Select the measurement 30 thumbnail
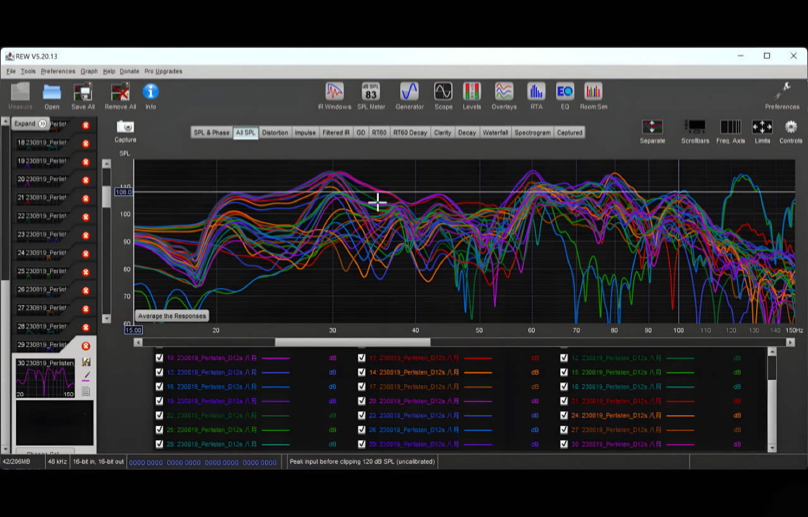Viewport: 808px width, 517px height. tap(45, 378)
